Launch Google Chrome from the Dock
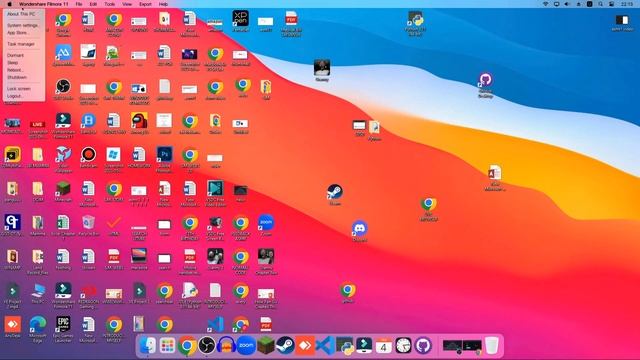 pyautogui.click(x=187, y=346)
